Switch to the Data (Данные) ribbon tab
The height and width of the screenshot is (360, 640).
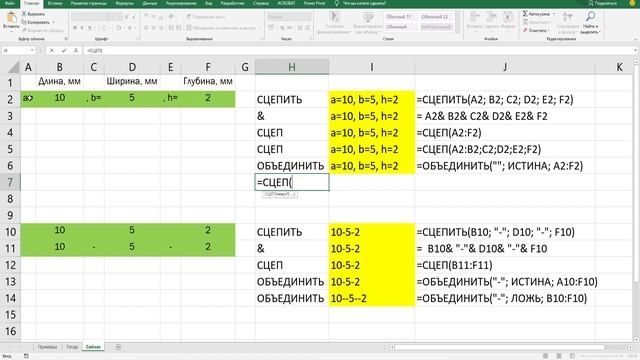[x=150, y=3]
